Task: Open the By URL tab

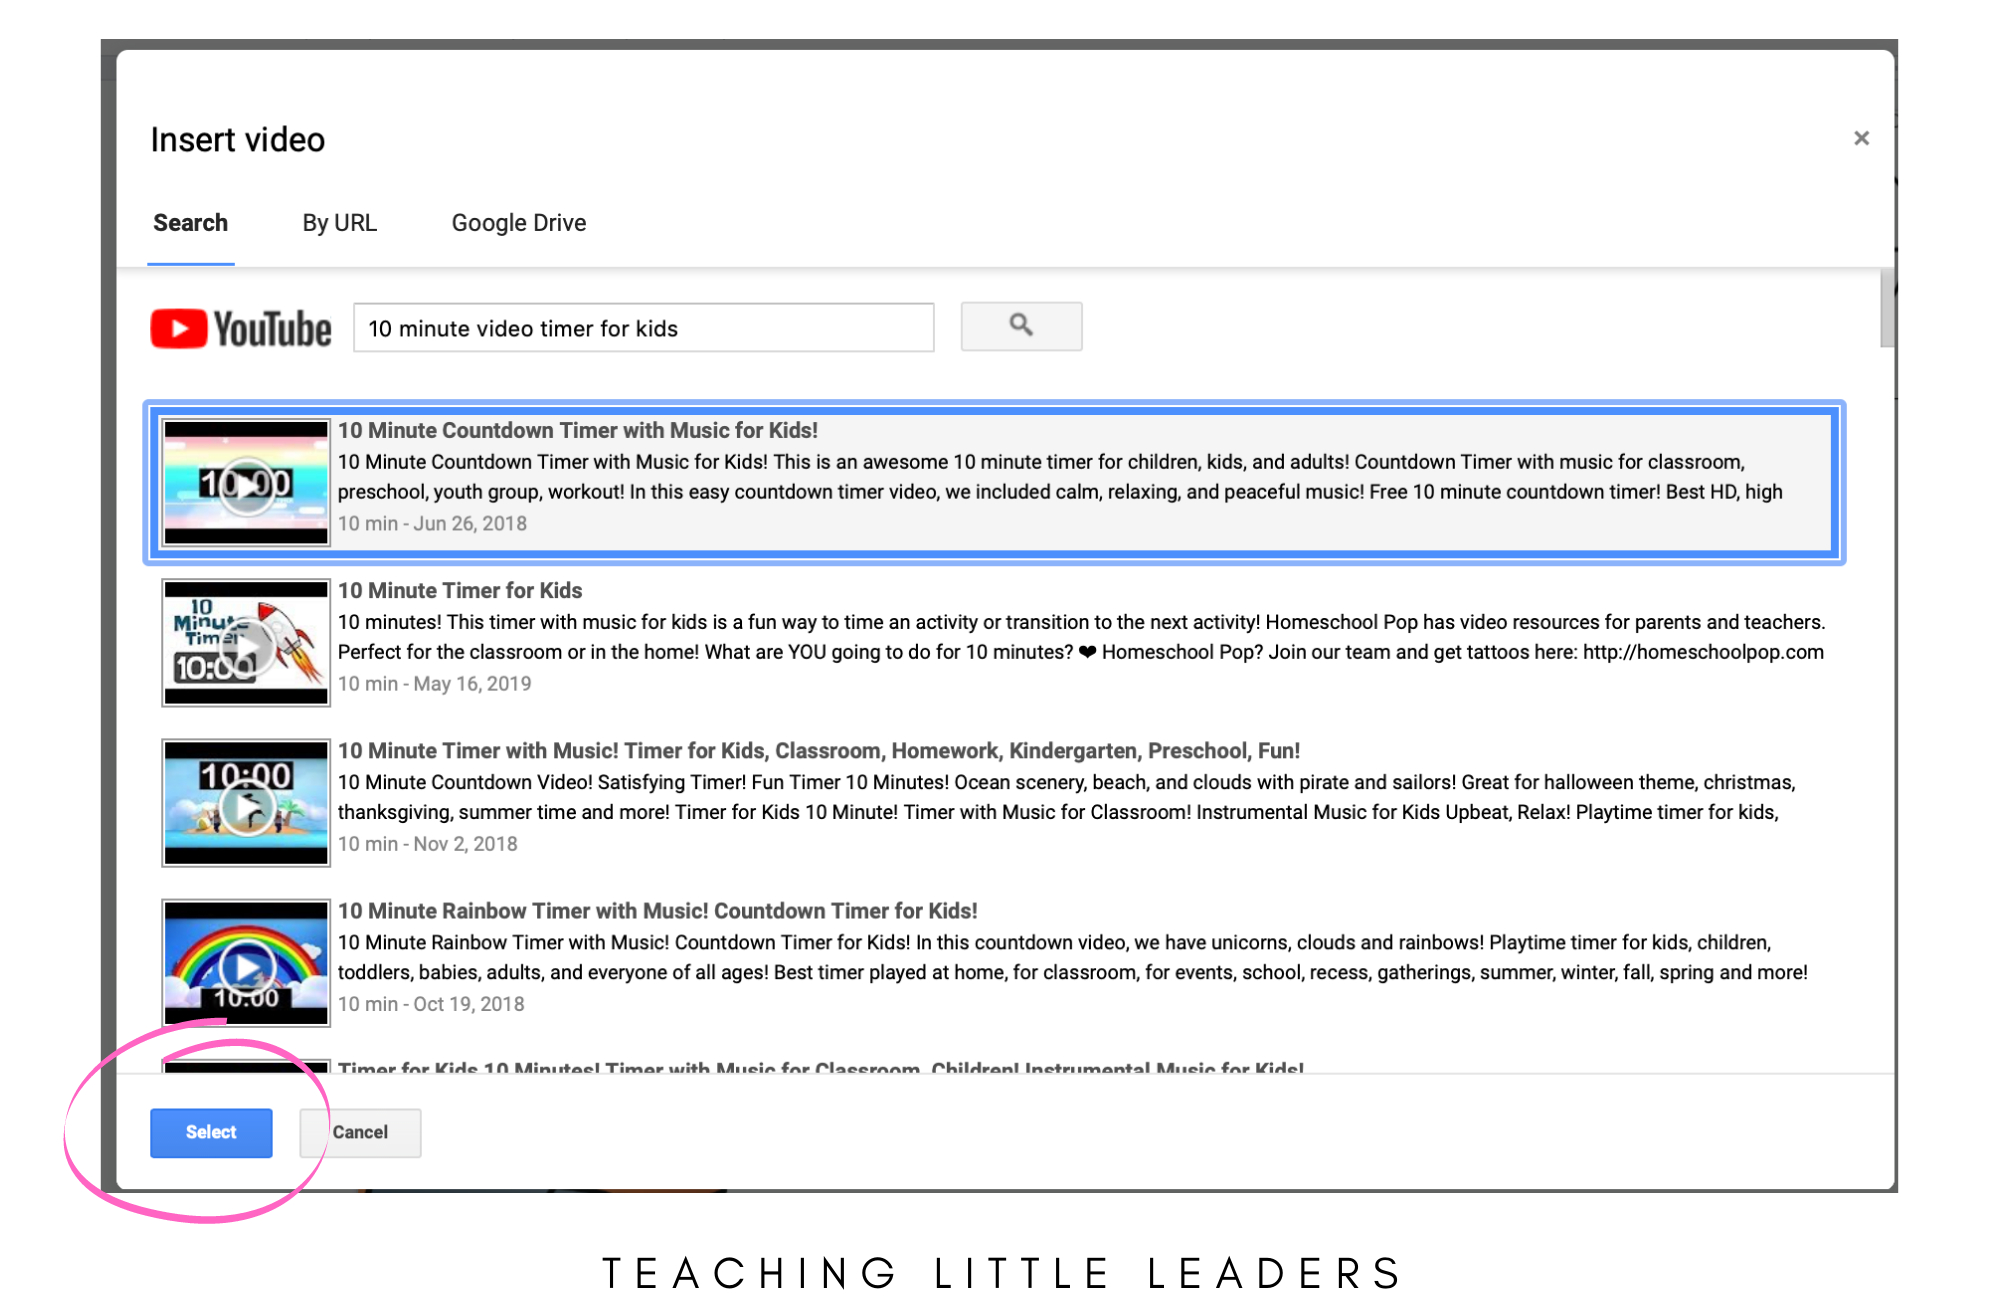Action: tap(339, 223)
